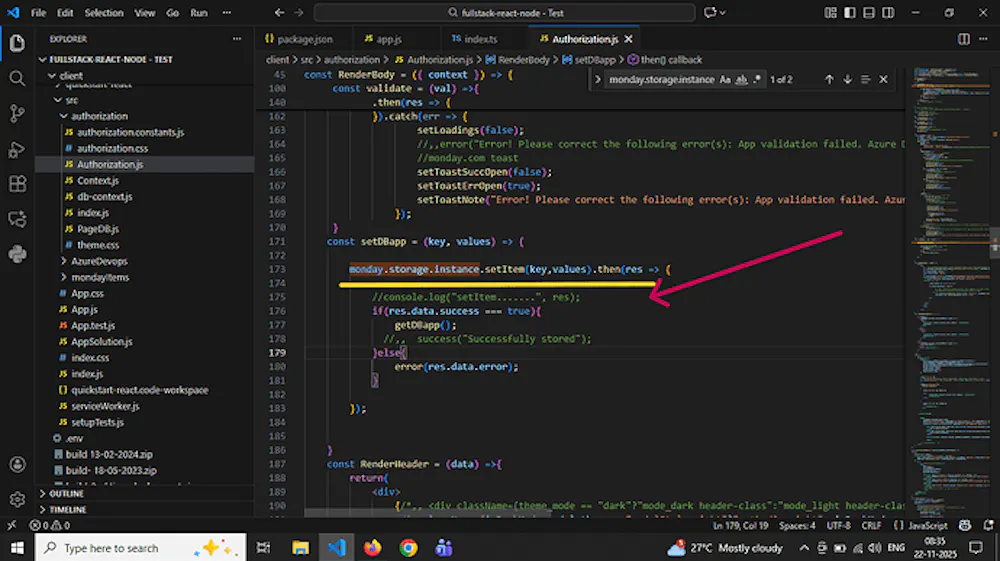Go to next find match arrow

pos(847,79)
